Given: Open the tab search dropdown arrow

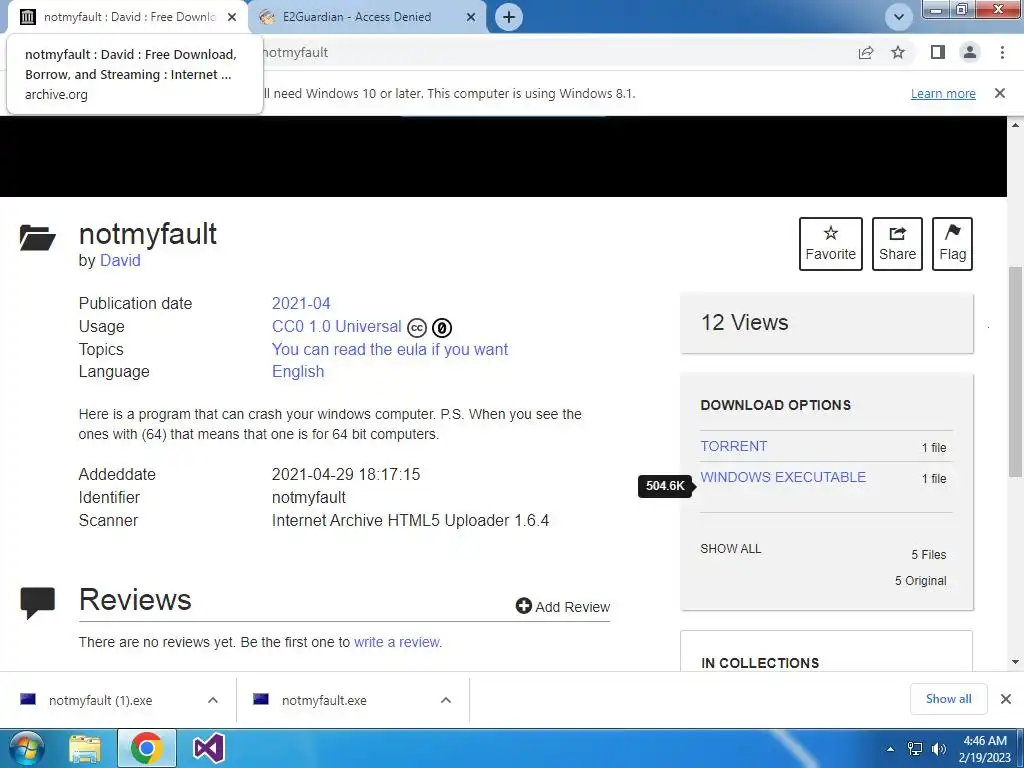Looking at the screenshot, I should [899, 17].
